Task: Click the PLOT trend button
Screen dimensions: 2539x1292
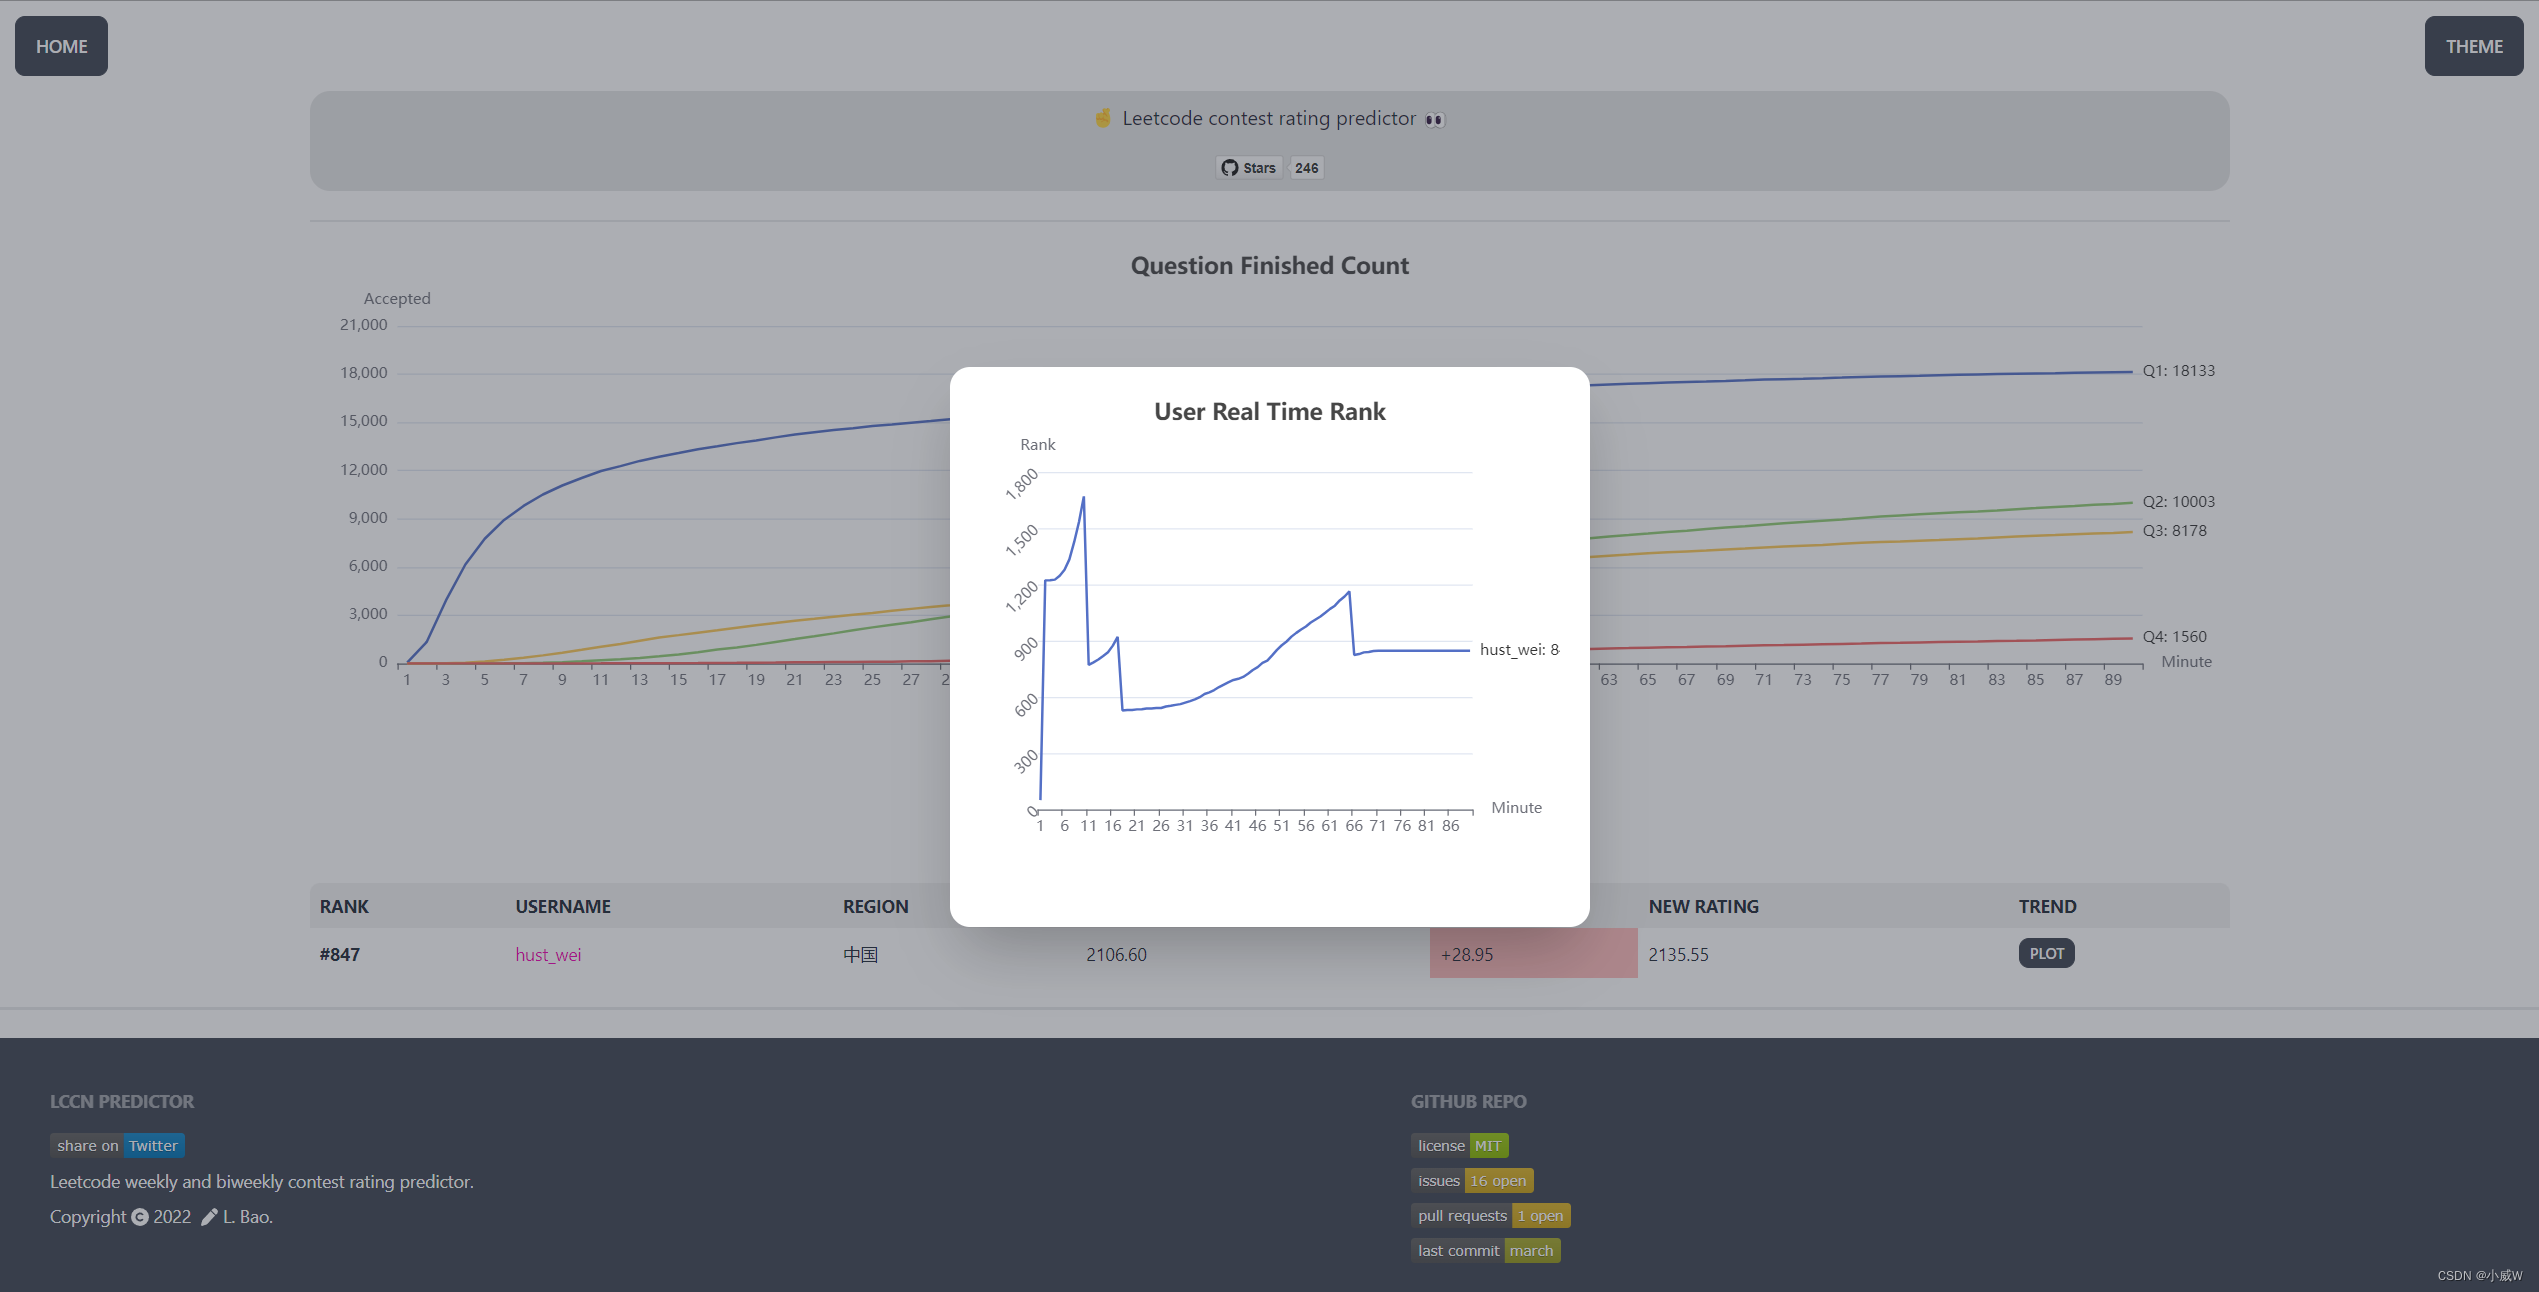Action: tap(2046, 953)
